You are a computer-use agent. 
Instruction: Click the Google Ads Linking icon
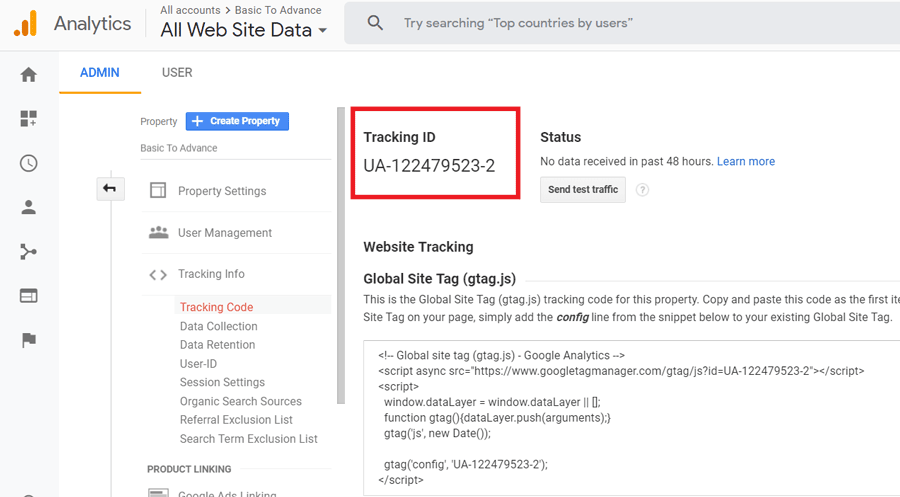[x=158, y=492]
